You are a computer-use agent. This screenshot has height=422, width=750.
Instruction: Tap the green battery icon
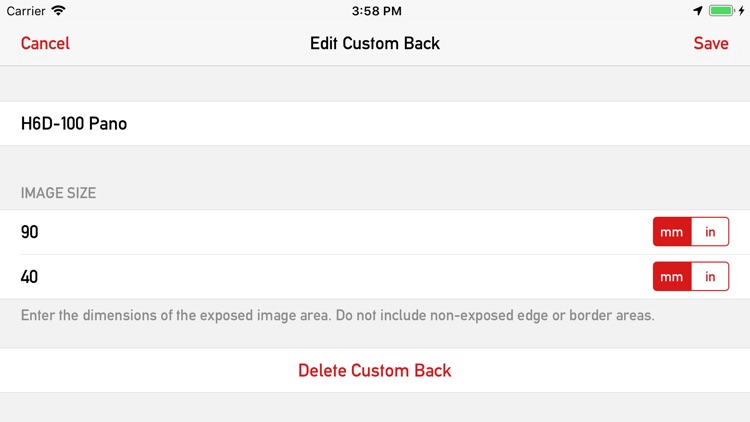coord(721,11)
